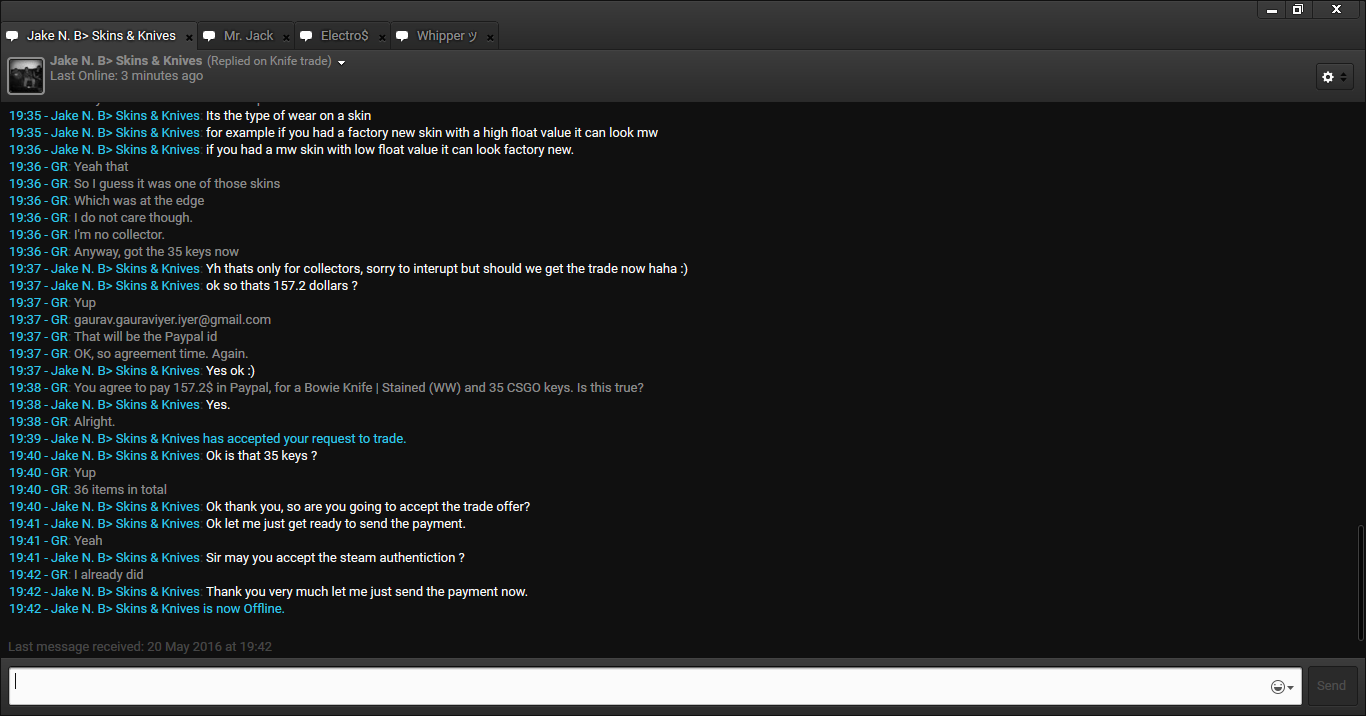Close the Whipper chat tab
This screenshot has width=1366, height=716.
tap(490, 37)
